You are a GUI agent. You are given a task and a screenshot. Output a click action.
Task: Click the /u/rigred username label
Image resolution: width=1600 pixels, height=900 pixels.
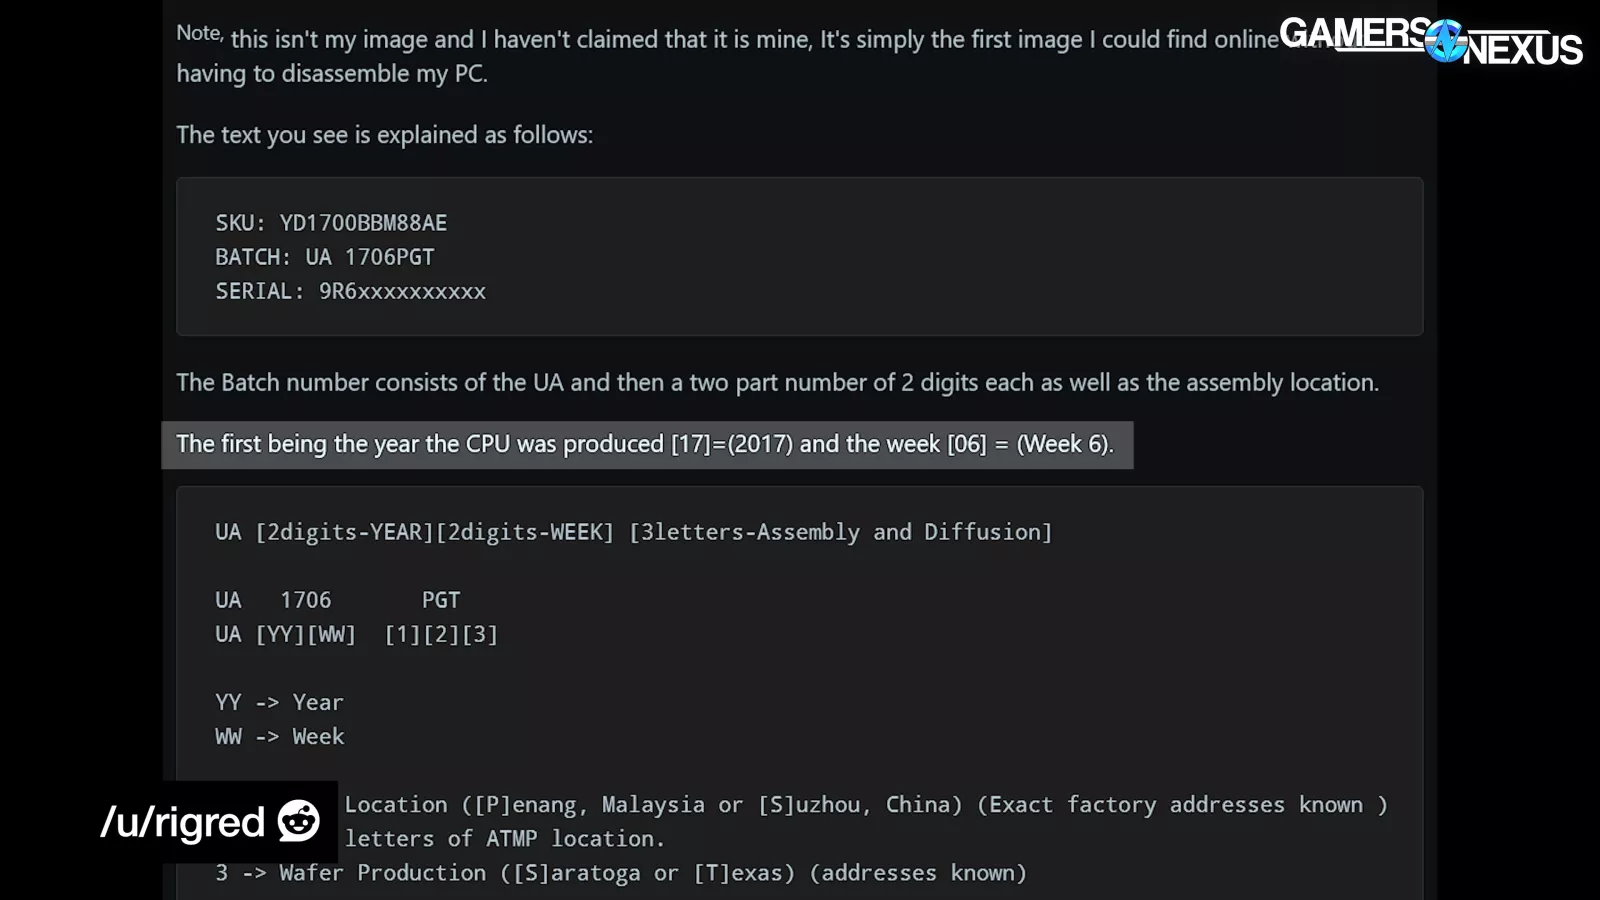click(x=182, y=822)
